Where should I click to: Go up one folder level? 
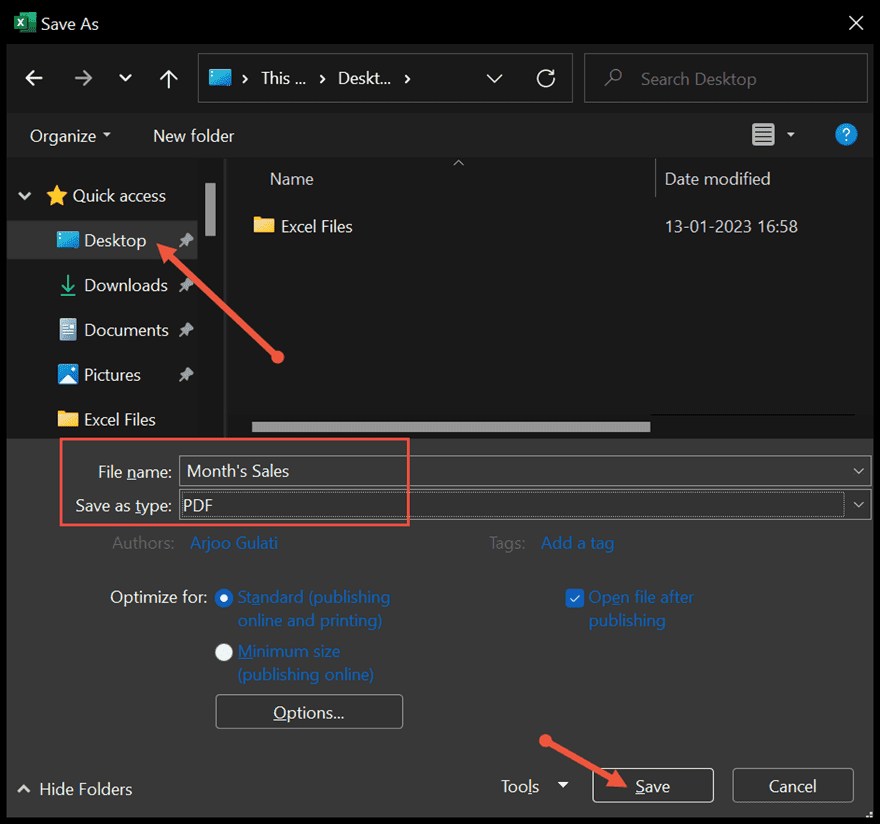click(168, 78)
